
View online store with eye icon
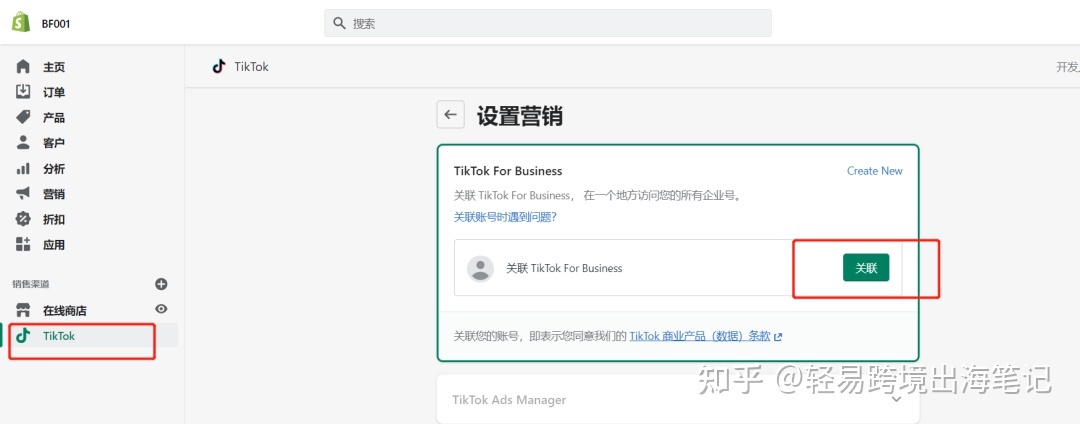[161, 309]
